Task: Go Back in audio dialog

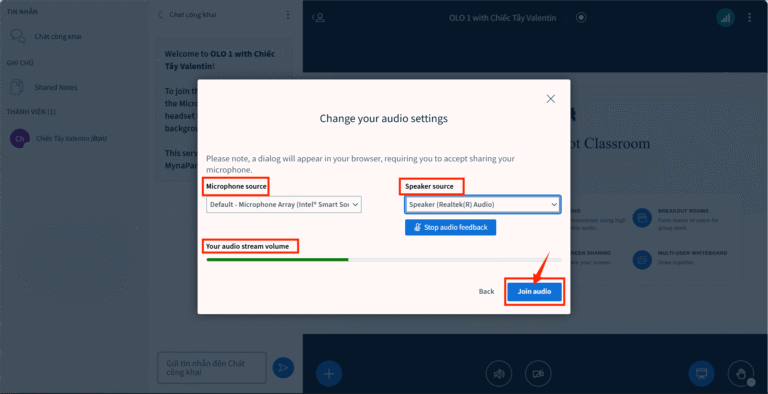Action: click(x=486, y=292)
